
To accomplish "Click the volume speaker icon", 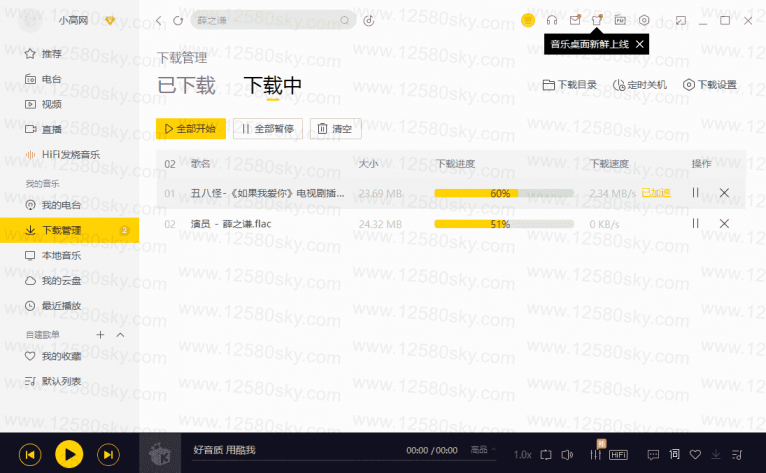I will 567,455.
